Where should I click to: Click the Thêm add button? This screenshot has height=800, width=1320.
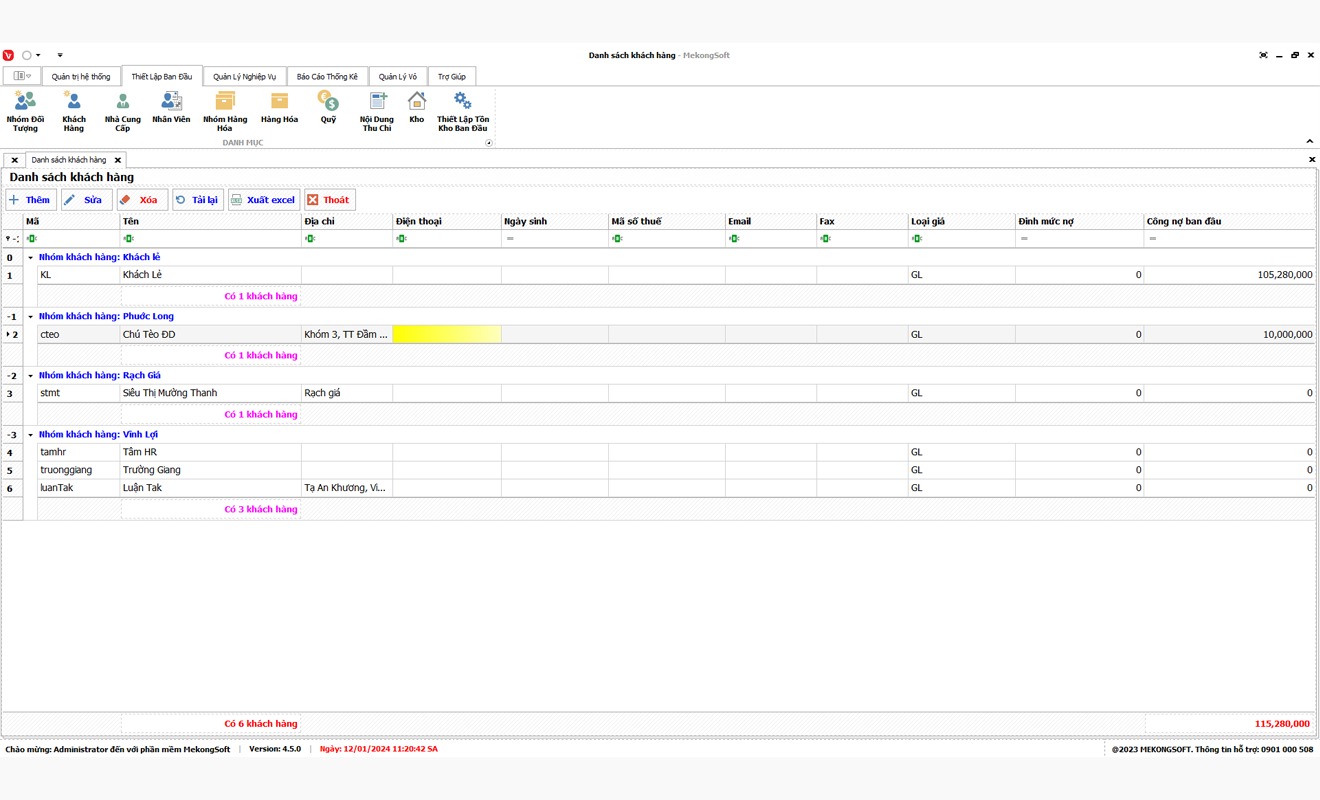[x=31, y=200]
